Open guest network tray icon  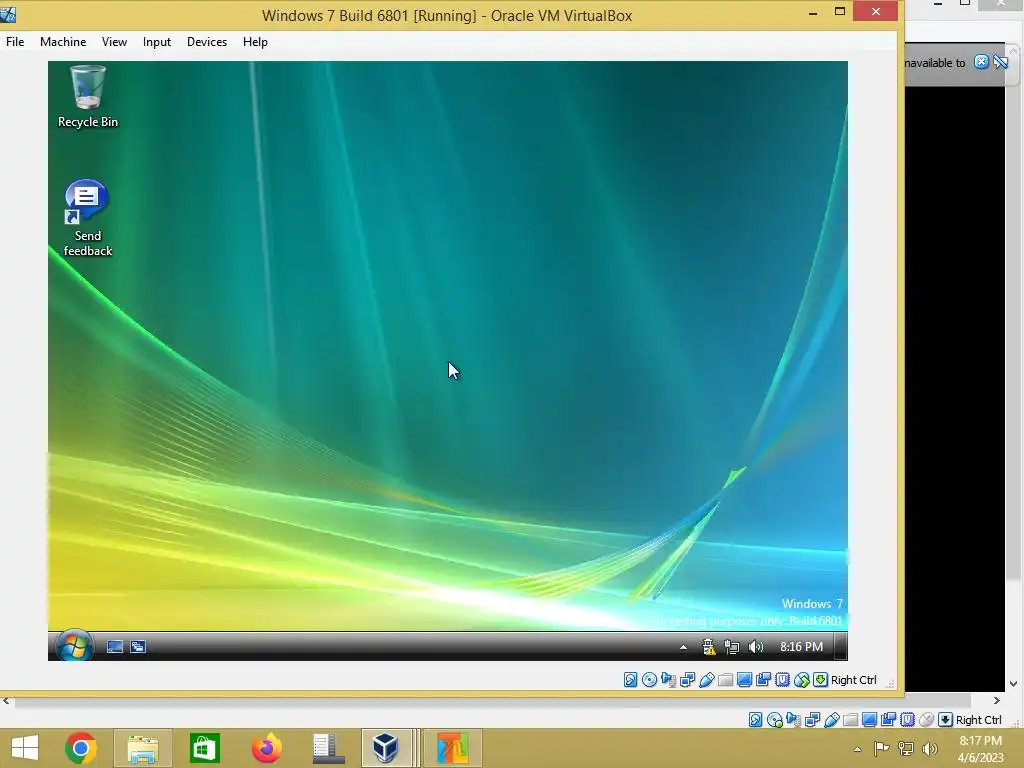[x=732, y=647]
